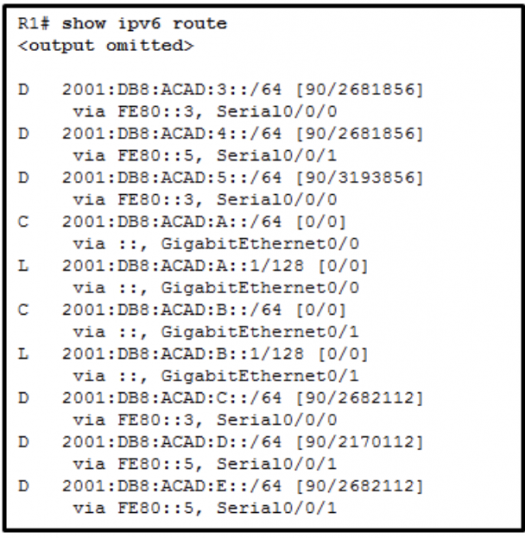The width and height of the screenshot is (525, 538).
Task: Click GigabitEthernet0/1 under the ACAD:B::/64 route
Action: coord(260,332)
